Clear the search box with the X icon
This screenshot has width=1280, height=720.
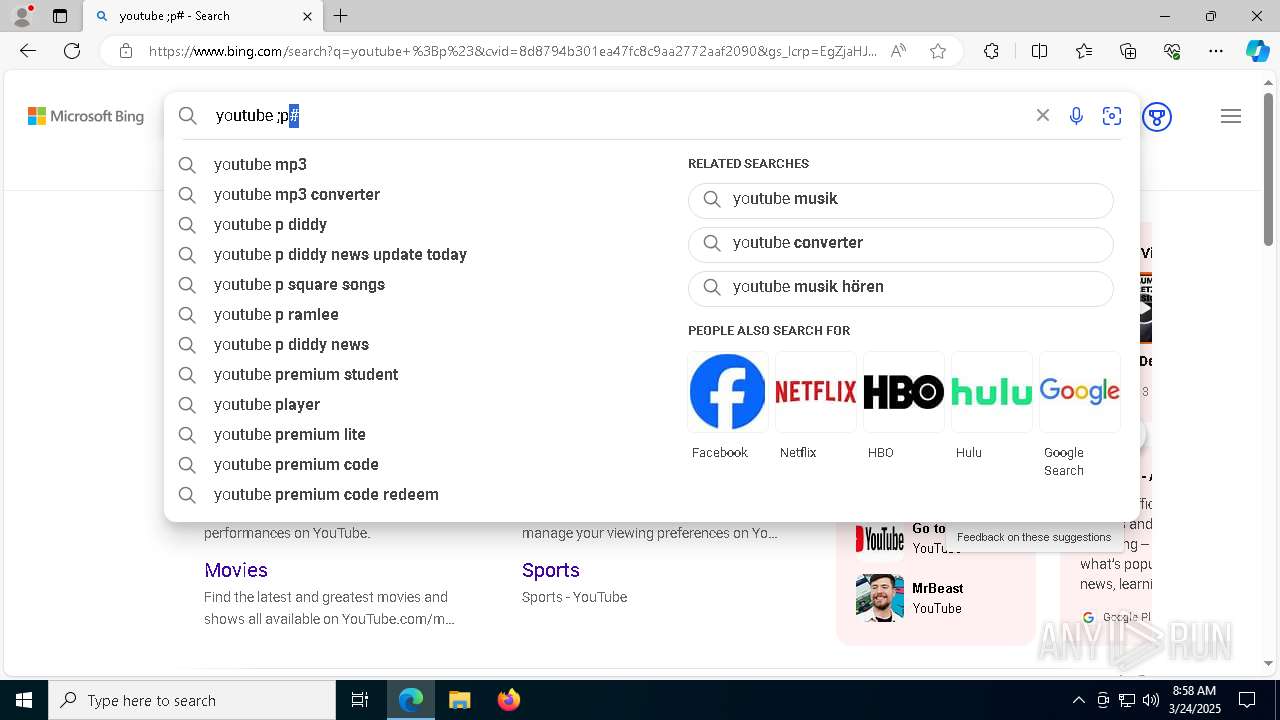pyautogui.click(x=1043, y=116)
